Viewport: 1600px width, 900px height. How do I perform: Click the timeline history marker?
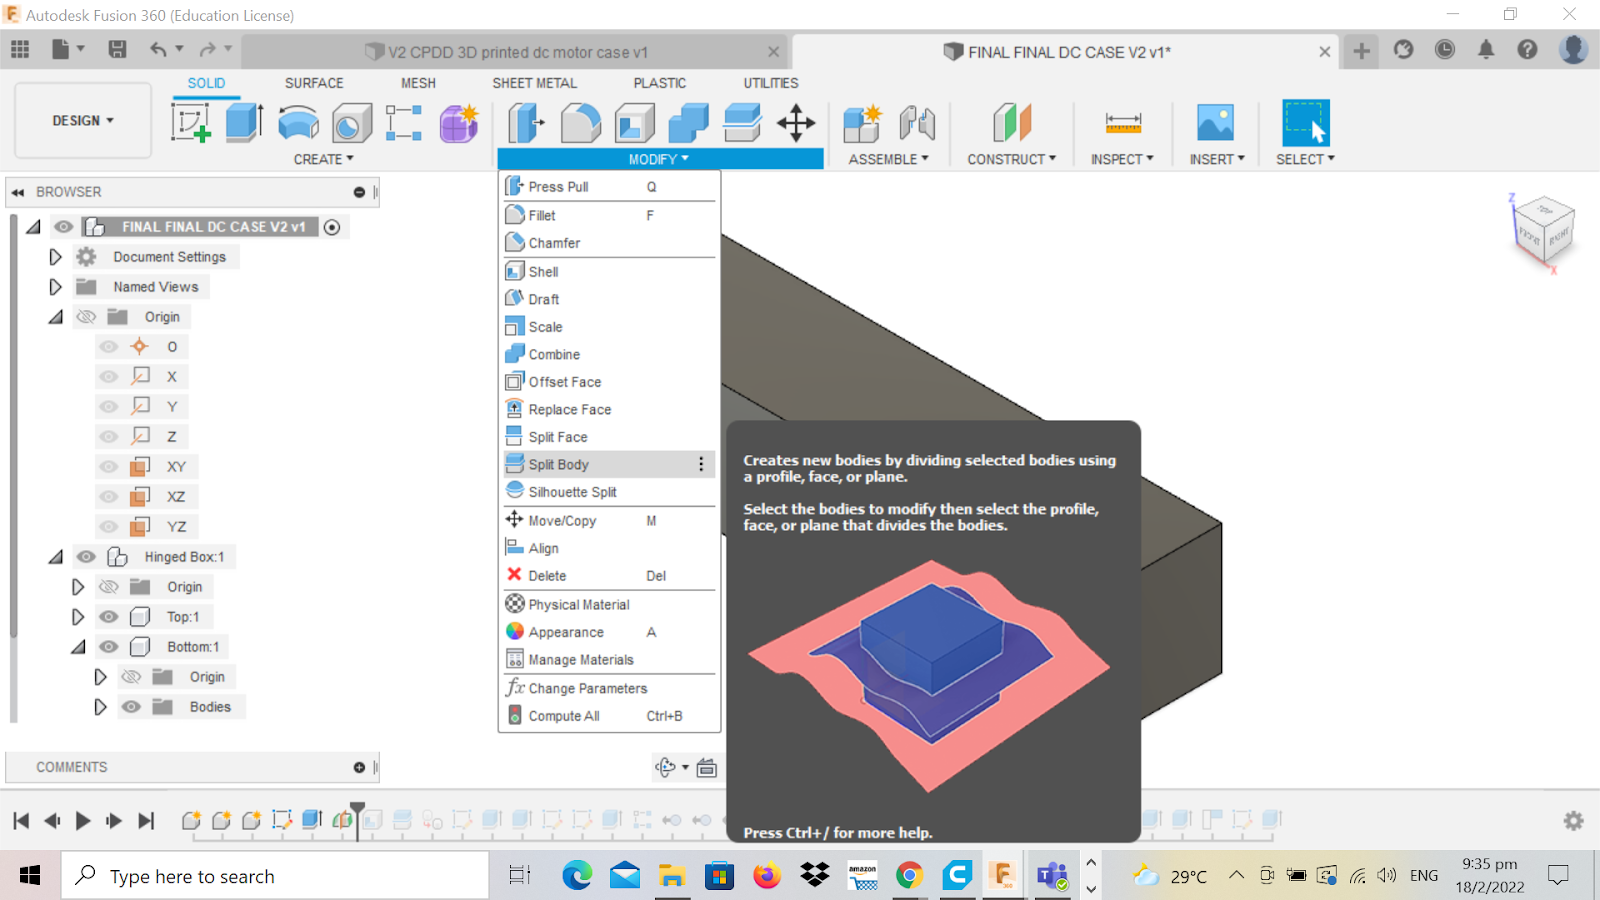(x=357, y=819)
